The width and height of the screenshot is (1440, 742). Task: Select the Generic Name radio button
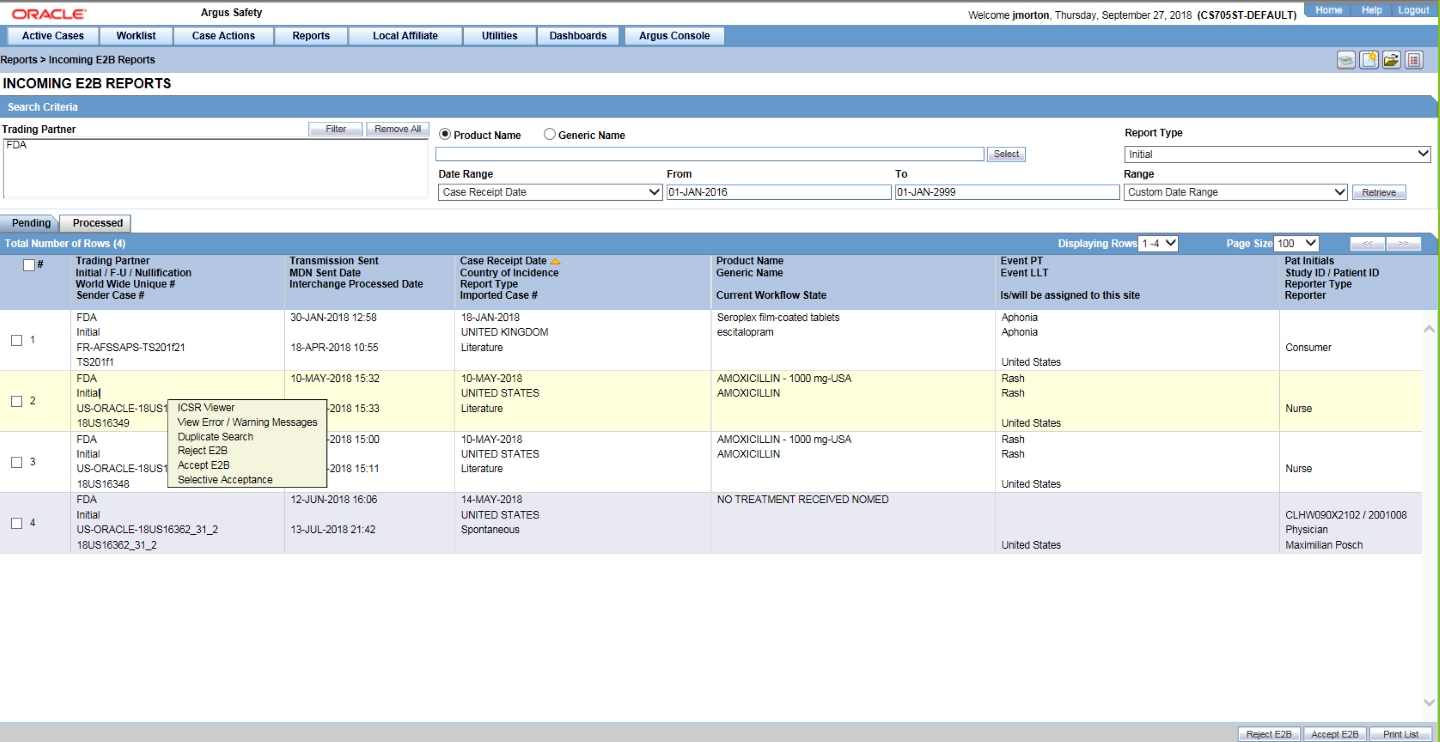click(x=549, y=135)
